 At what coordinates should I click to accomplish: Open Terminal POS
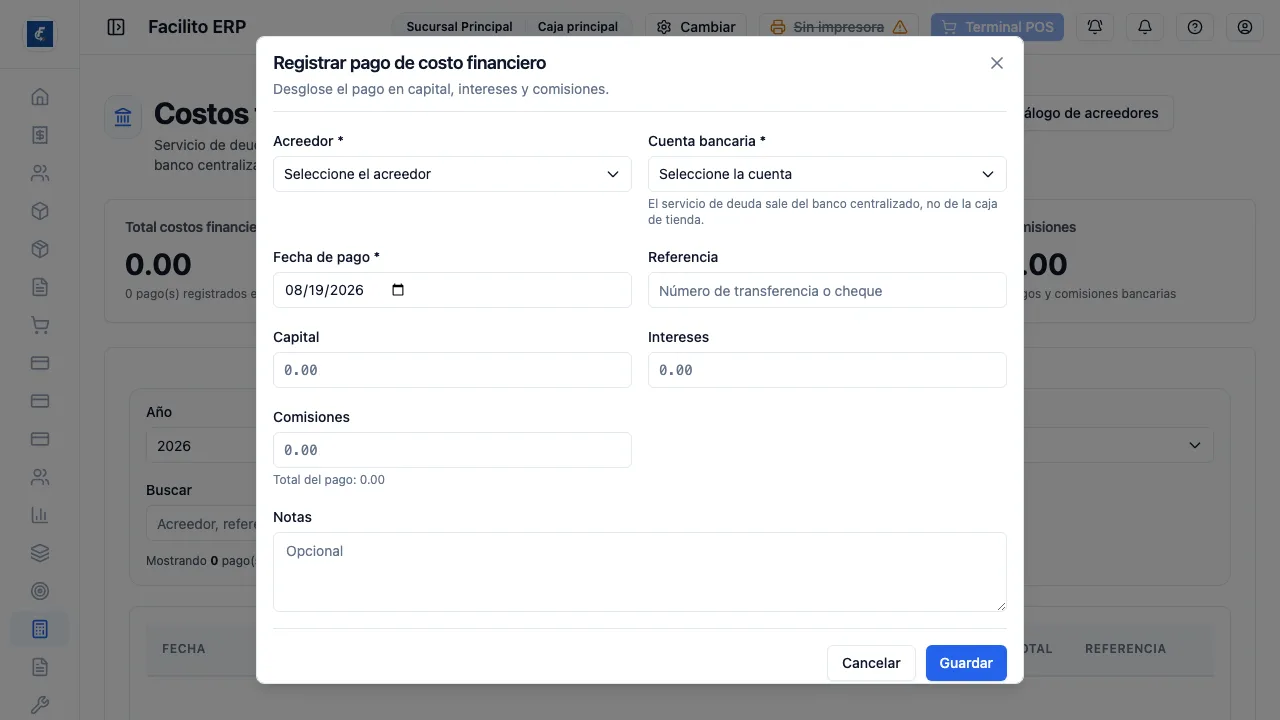[x=997, y=27]
